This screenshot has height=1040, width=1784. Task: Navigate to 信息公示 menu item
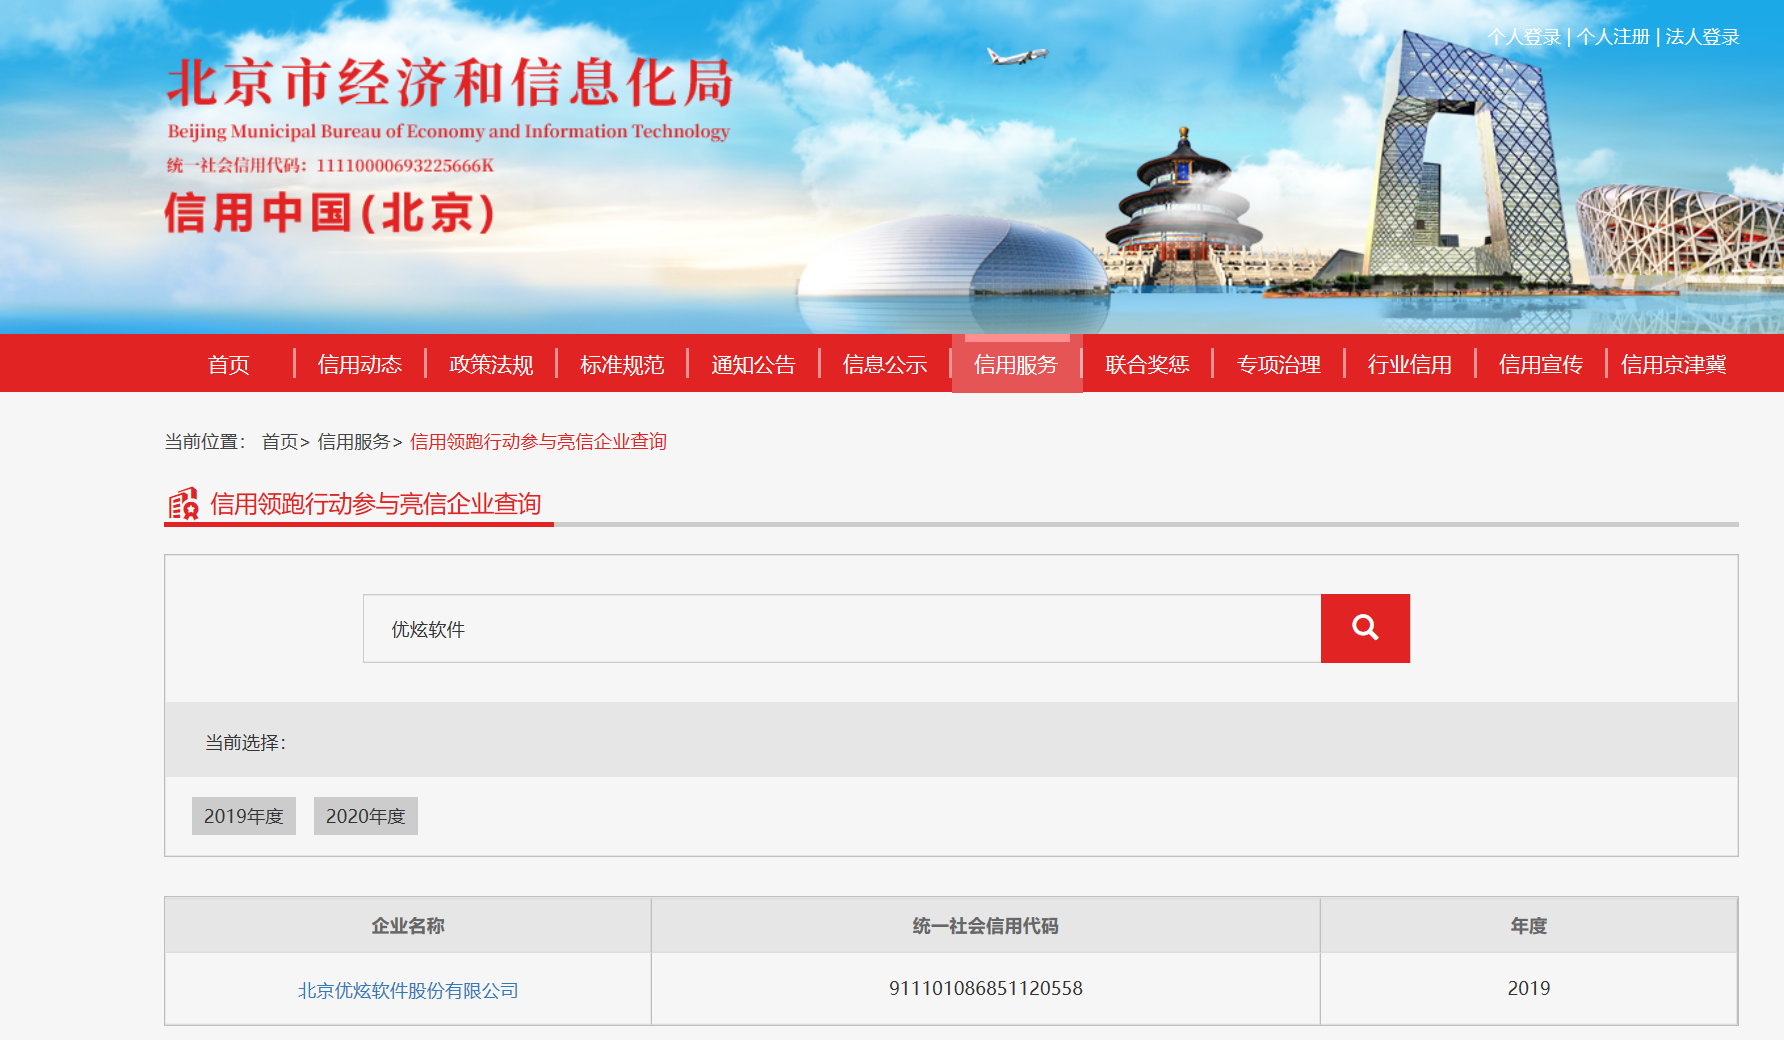884,365
